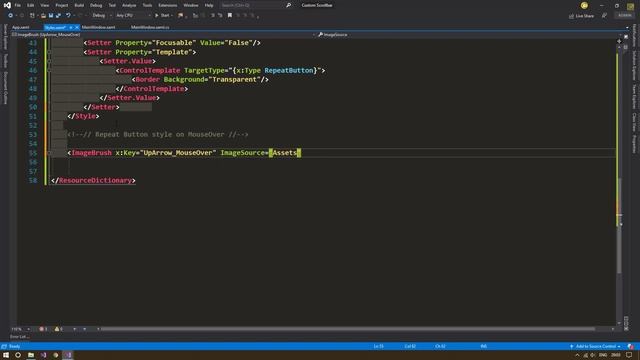Click the Navigate Backward toolbar icon
The image size is (640, 360).
pyautogui.click(x=11, y=16)
